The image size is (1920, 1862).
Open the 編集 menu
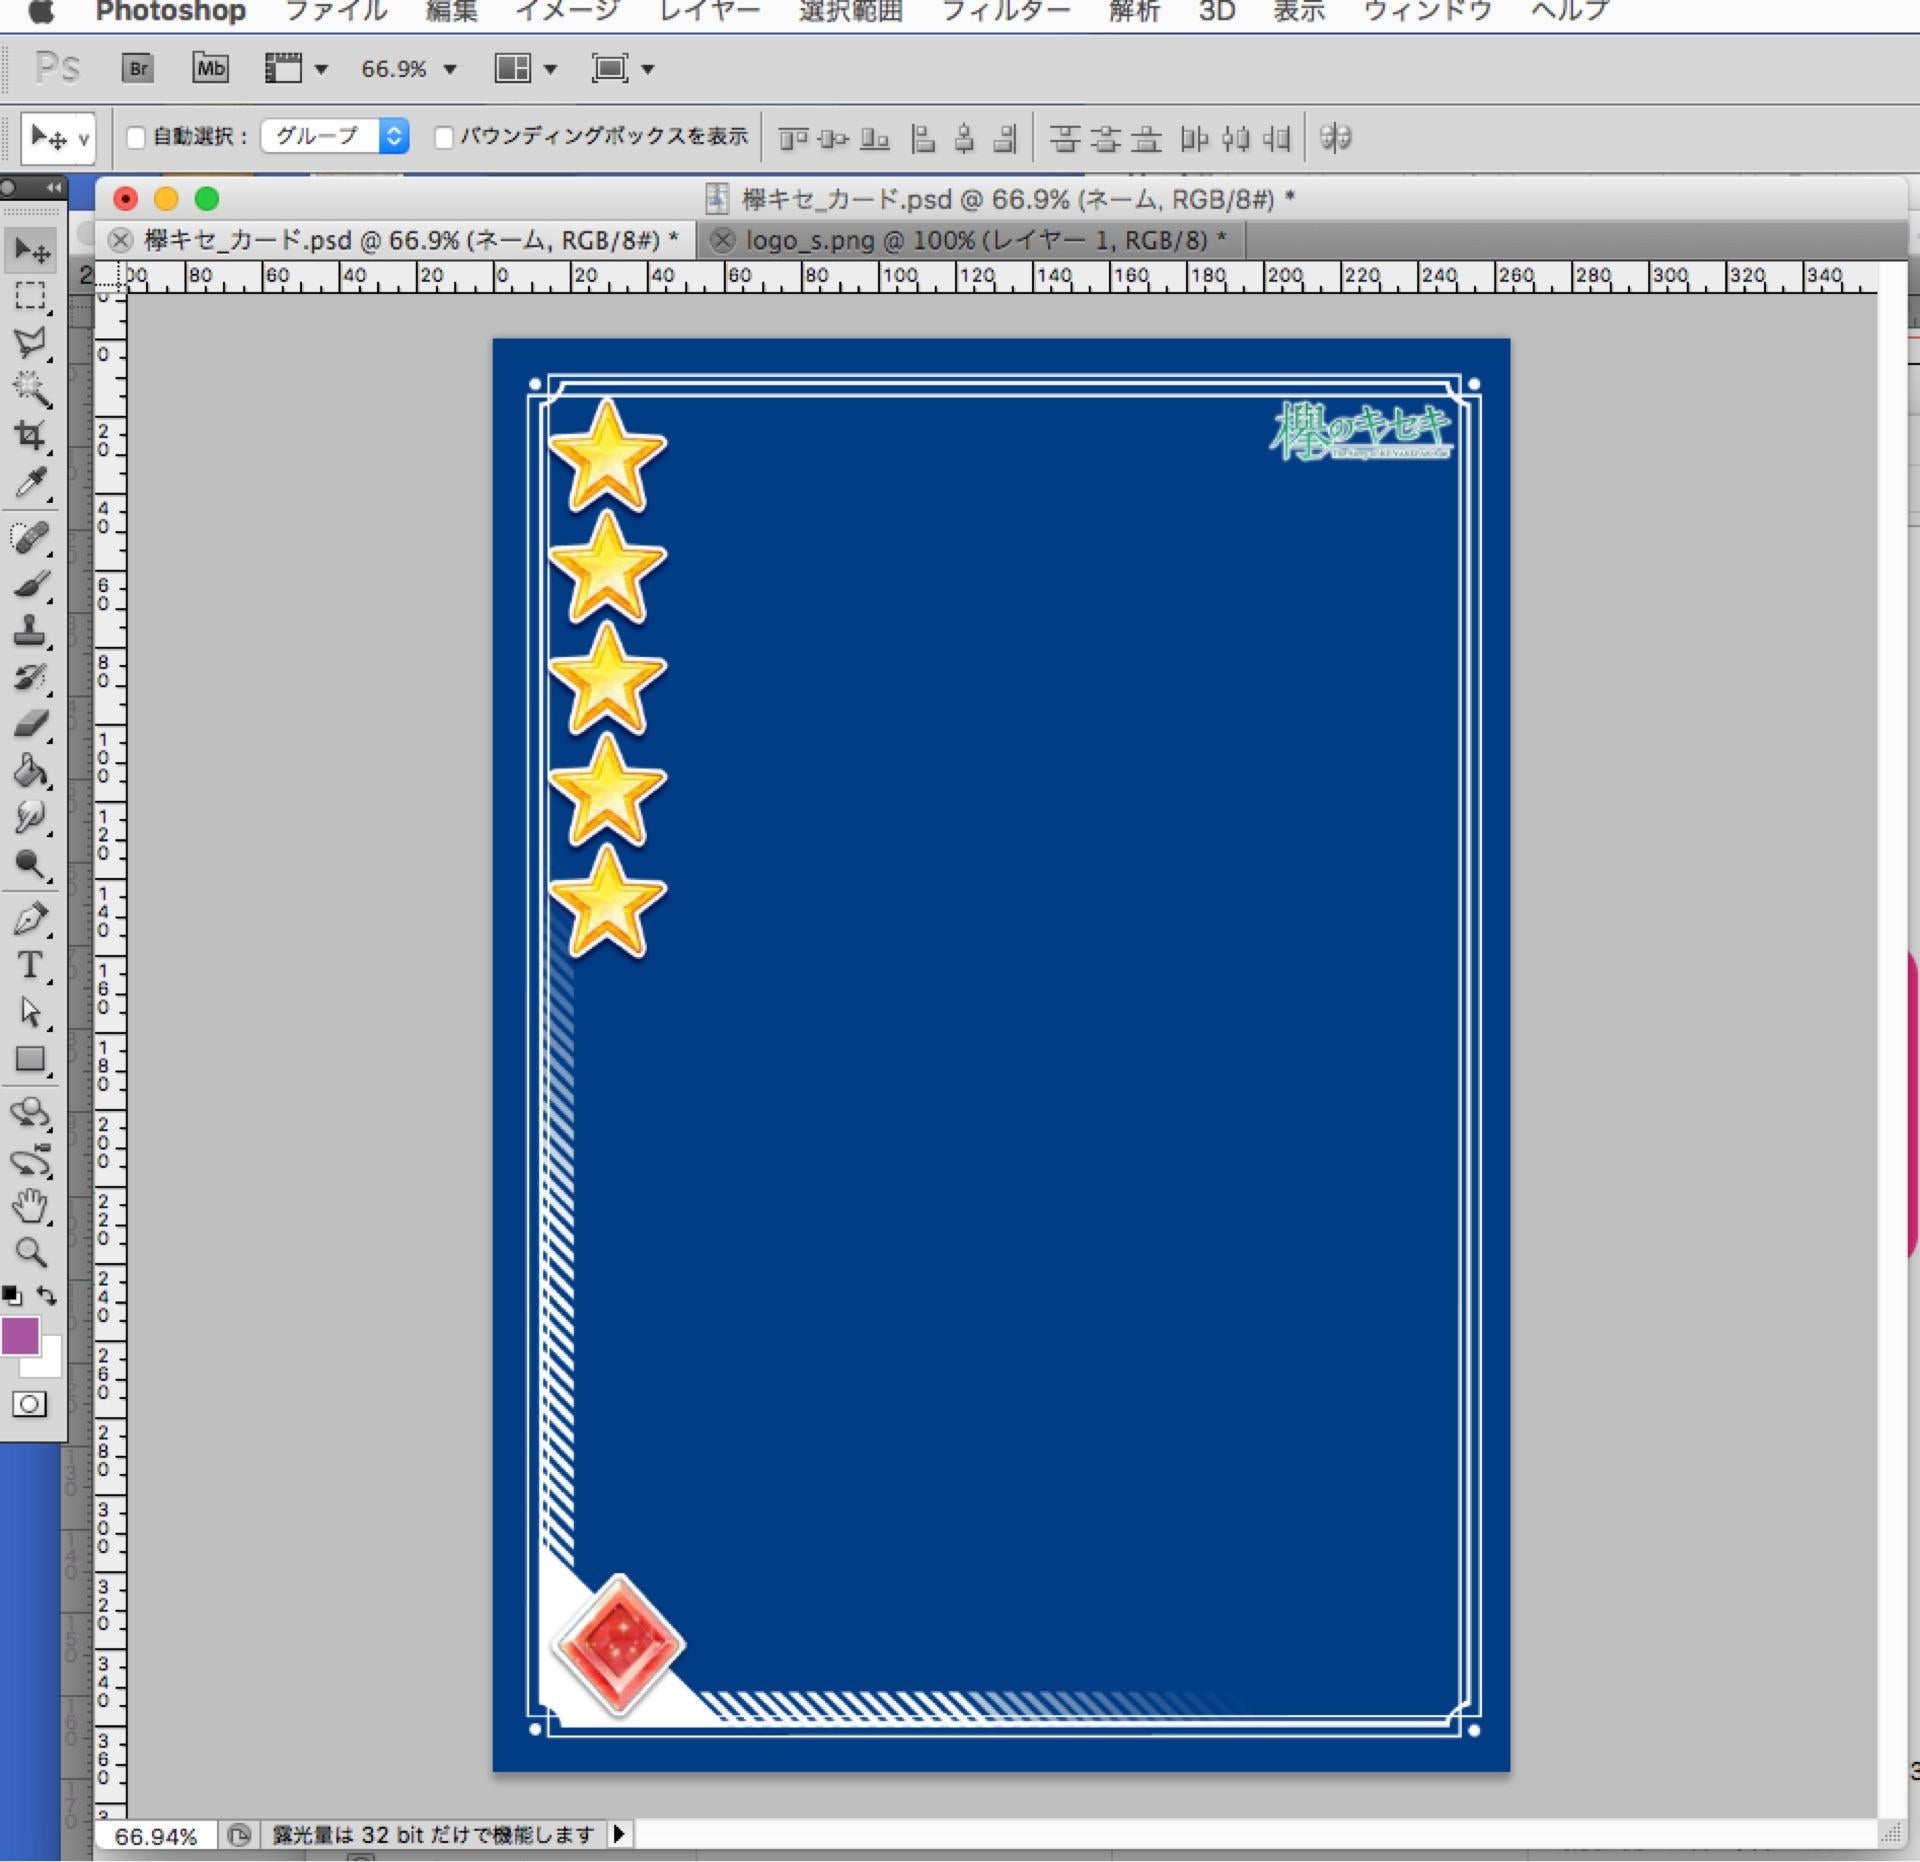[451, 12]
